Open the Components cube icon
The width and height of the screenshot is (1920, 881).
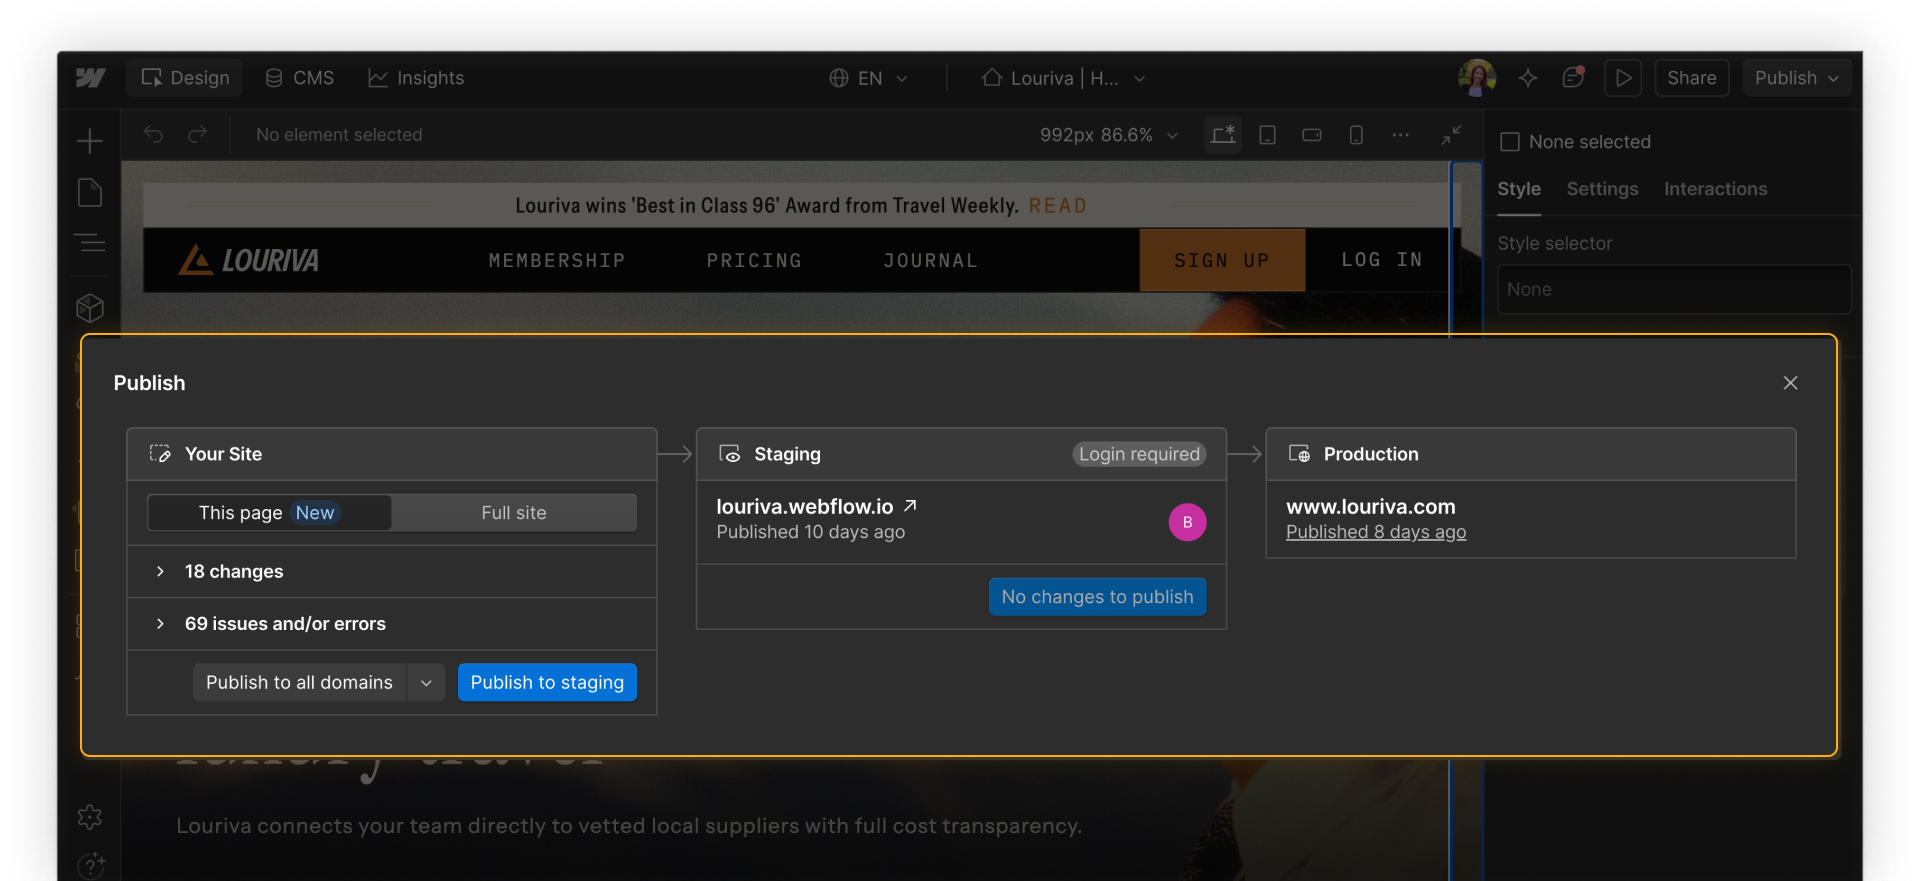[90, 307]
